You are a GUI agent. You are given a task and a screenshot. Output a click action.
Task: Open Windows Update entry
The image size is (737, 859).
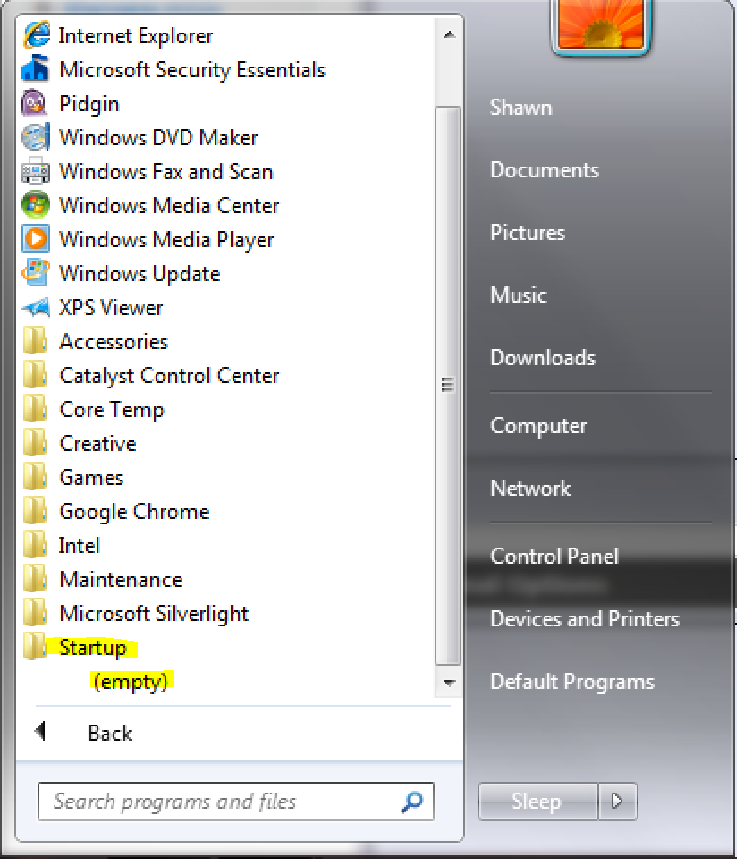point(140,273)
